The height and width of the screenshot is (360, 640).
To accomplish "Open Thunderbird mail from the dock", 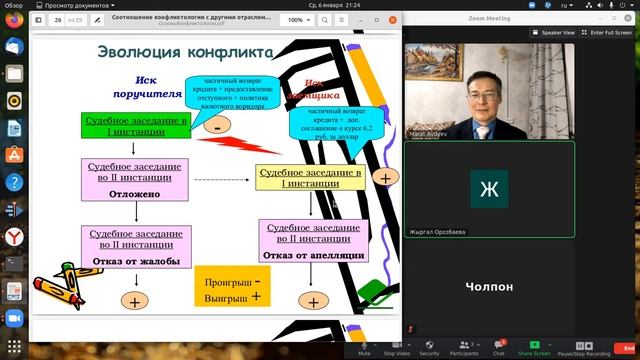I will [x=14, y=46].
